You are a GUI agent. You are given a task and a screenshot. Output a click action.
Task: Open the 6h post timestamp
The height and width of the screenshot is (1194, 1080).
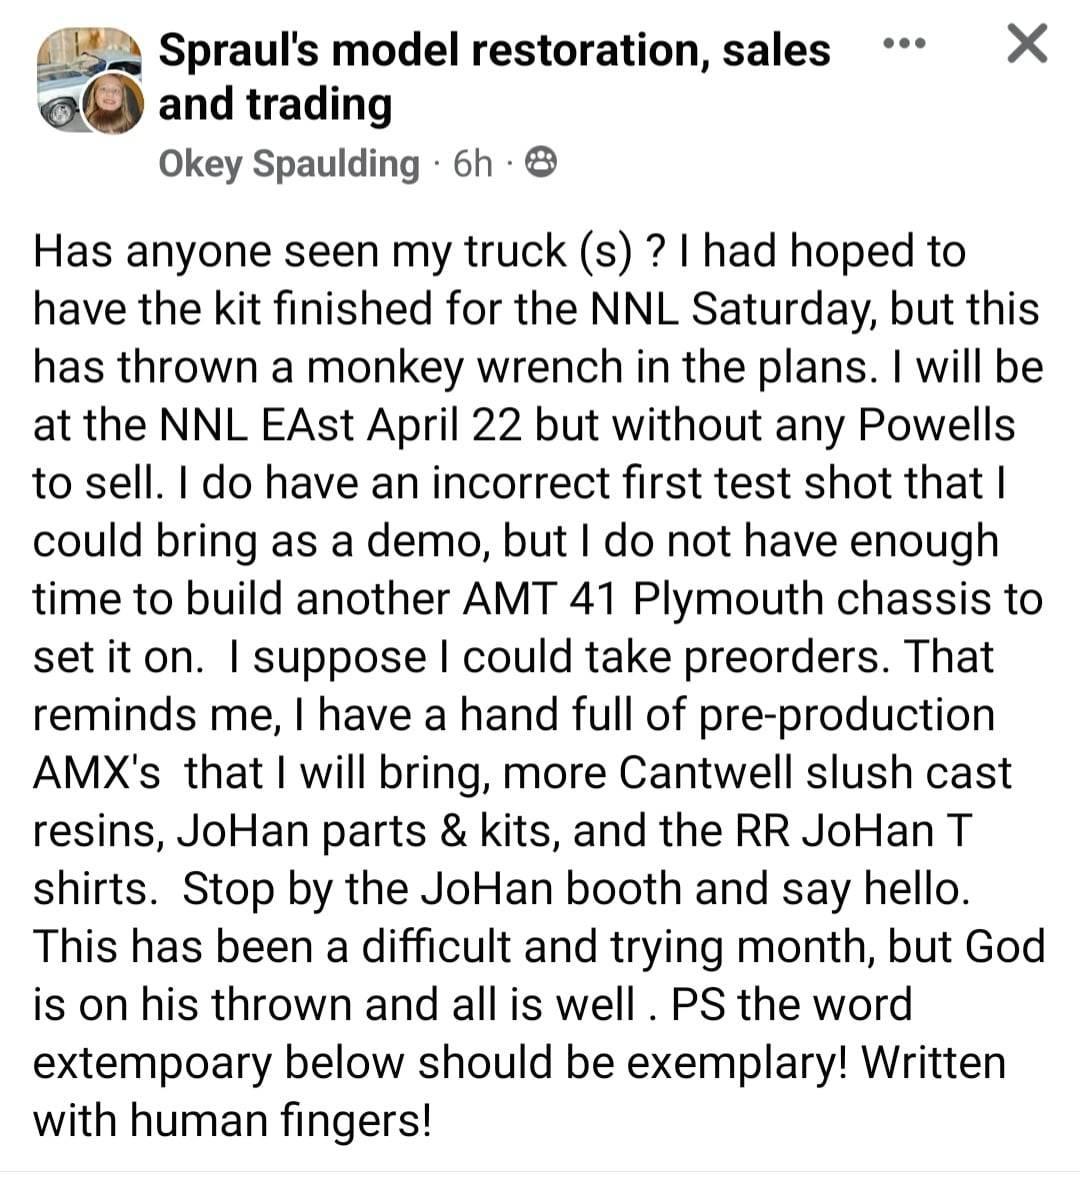pyautogui.click(x=472, y=163)
